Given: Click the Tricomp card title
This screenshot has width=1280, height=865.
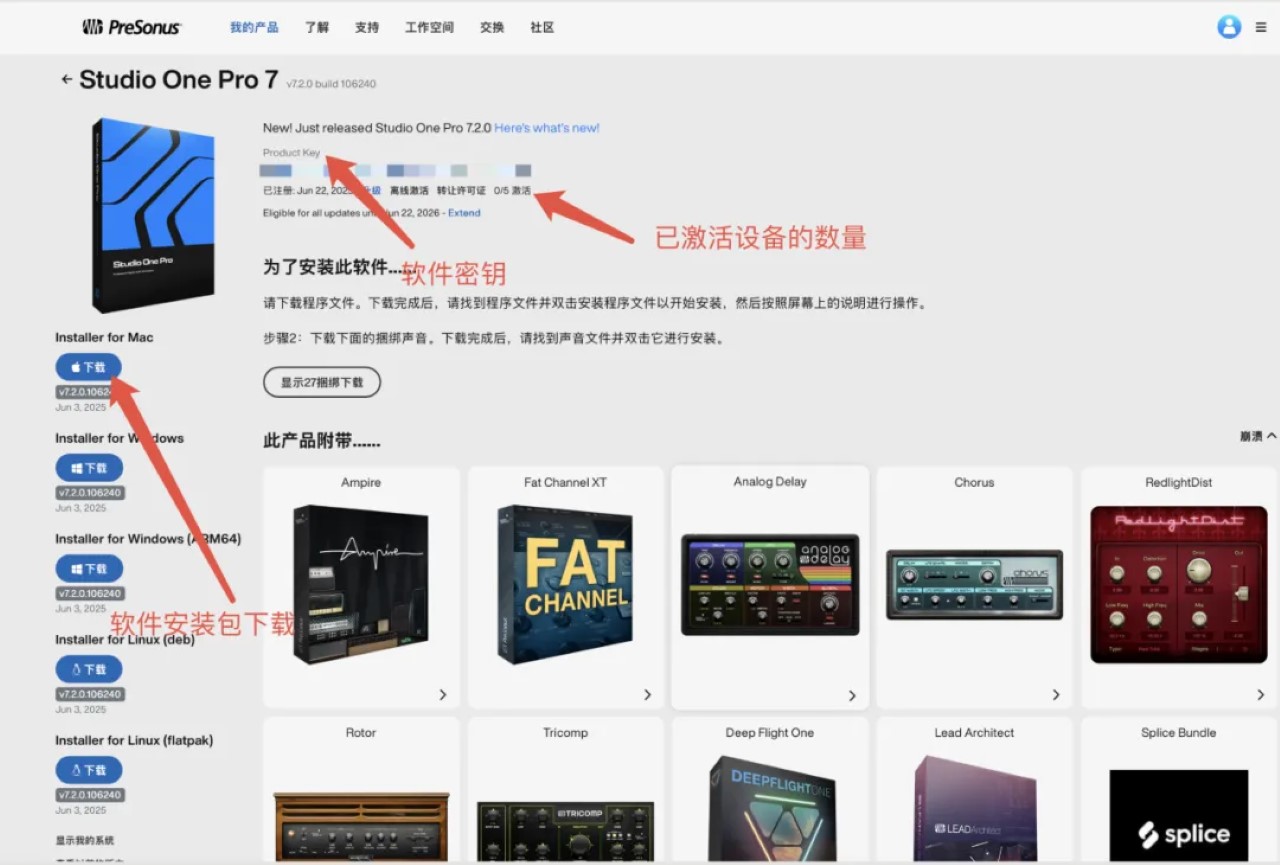Looking at the screenshot, I should click(565, 733).
